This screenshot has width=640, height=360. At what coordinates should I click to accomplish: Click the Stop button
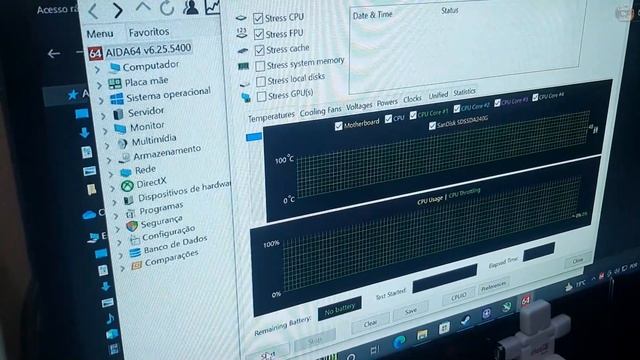coord(315,340)
